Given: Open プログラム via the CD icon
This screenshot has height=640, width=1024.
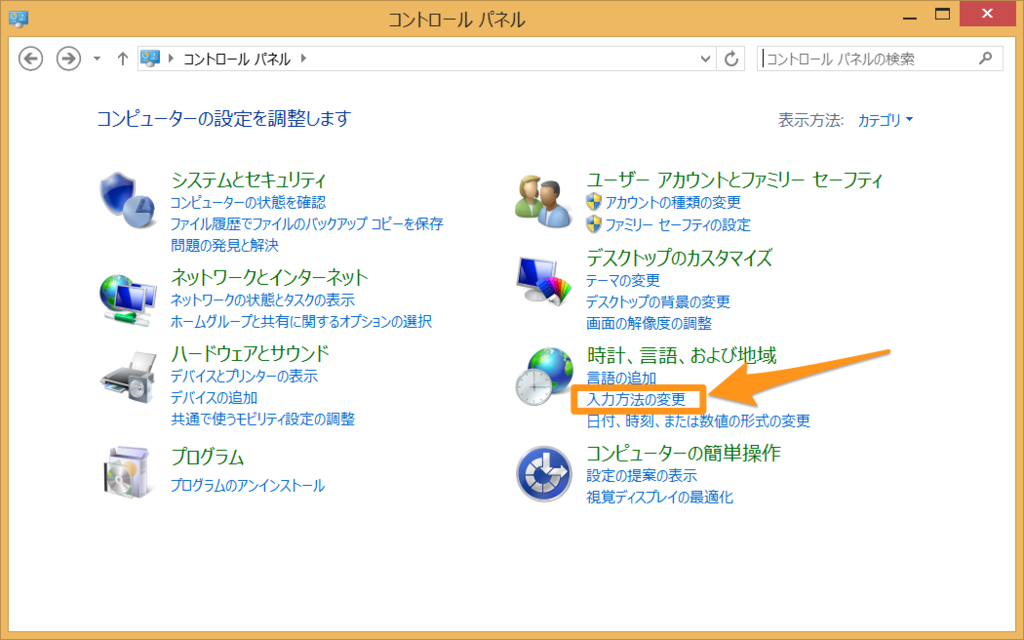Looking at the screenshot, I should click(x=128, y=474).
